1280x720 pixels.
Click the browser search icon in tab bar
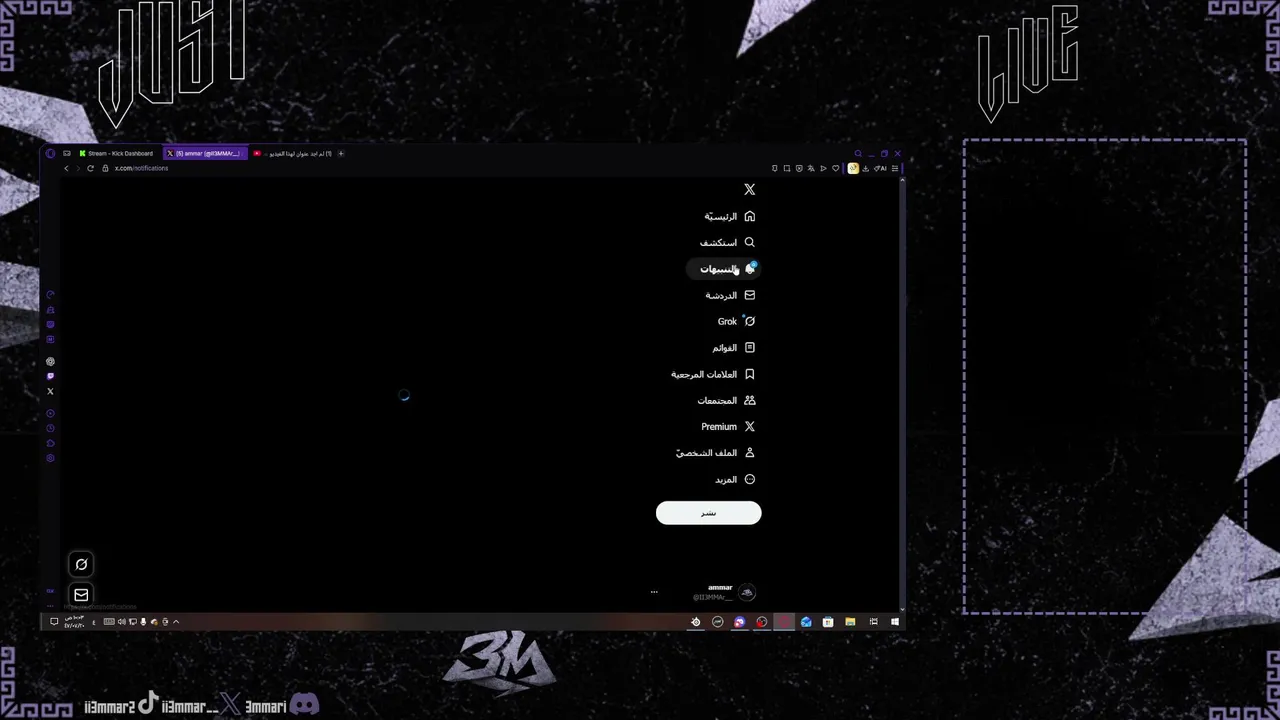click(858, 153)
